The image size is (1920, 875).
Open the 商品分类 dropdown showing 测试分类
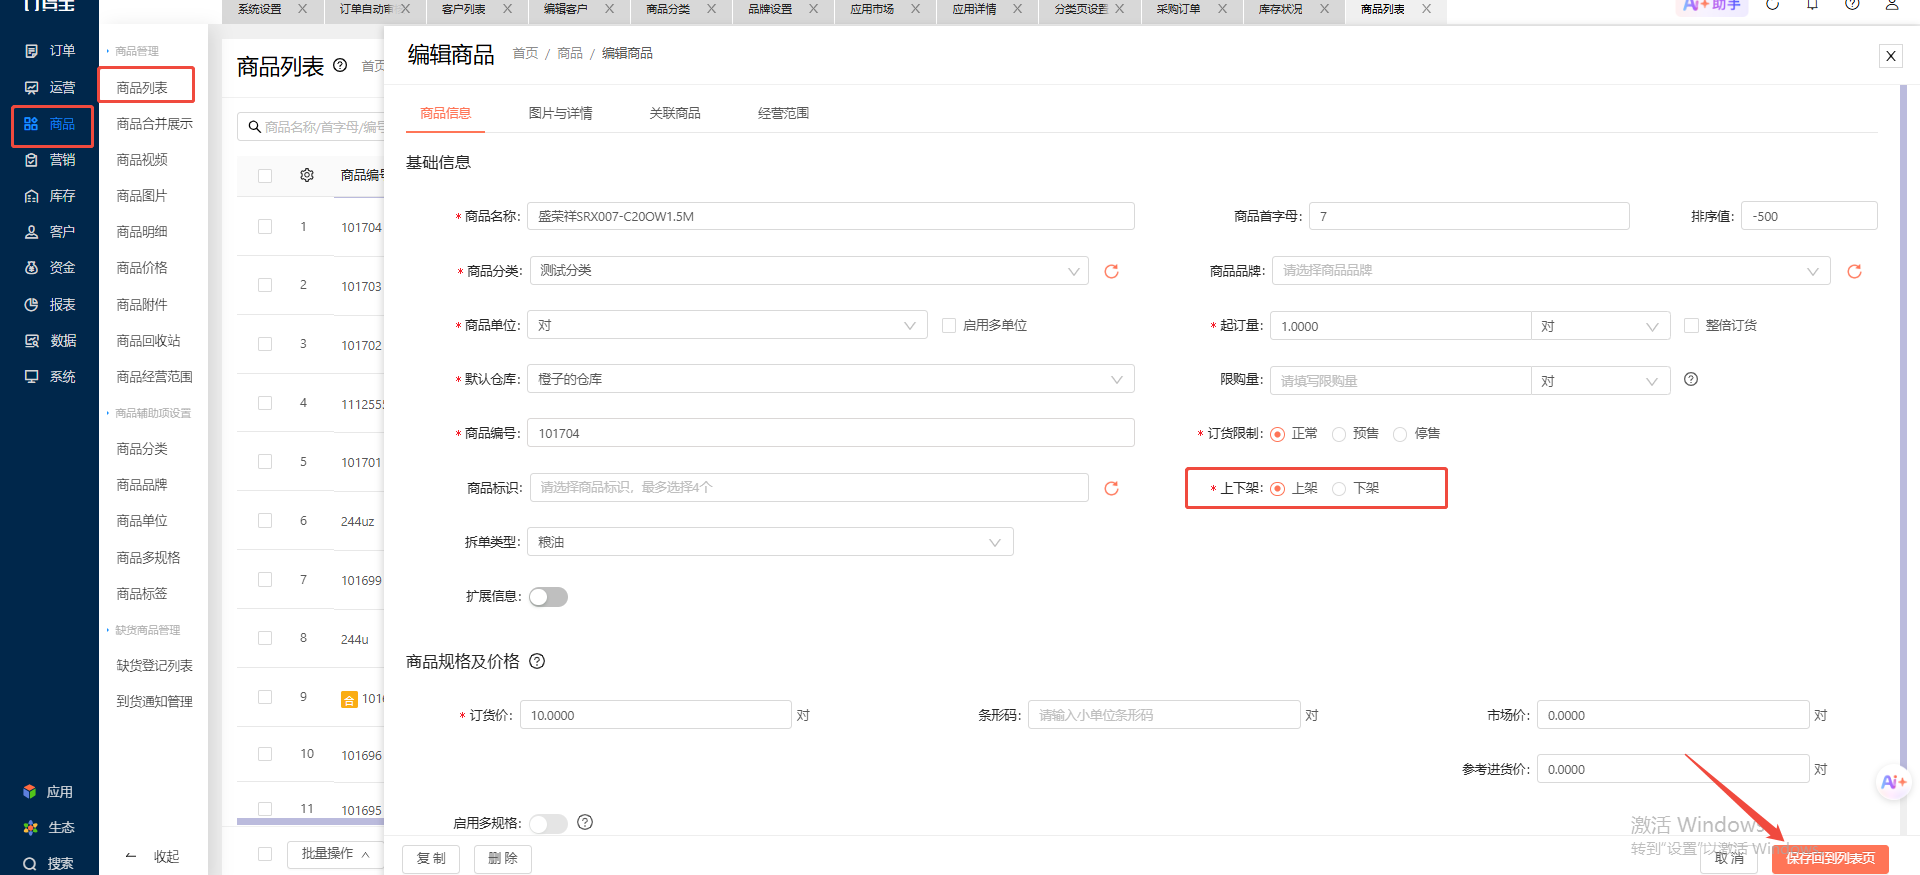[809, 271]
